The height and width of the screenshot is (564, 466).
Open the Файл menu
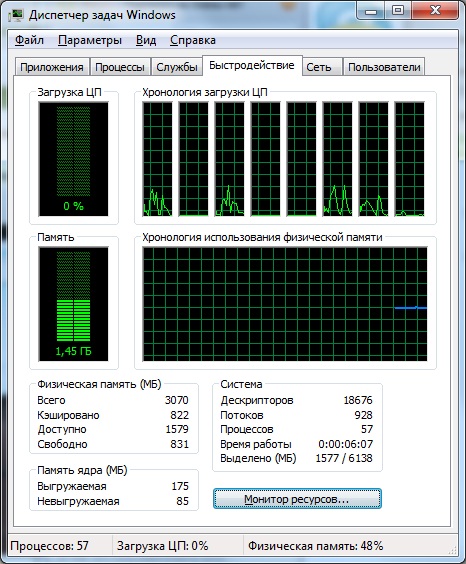pos(29,40)
